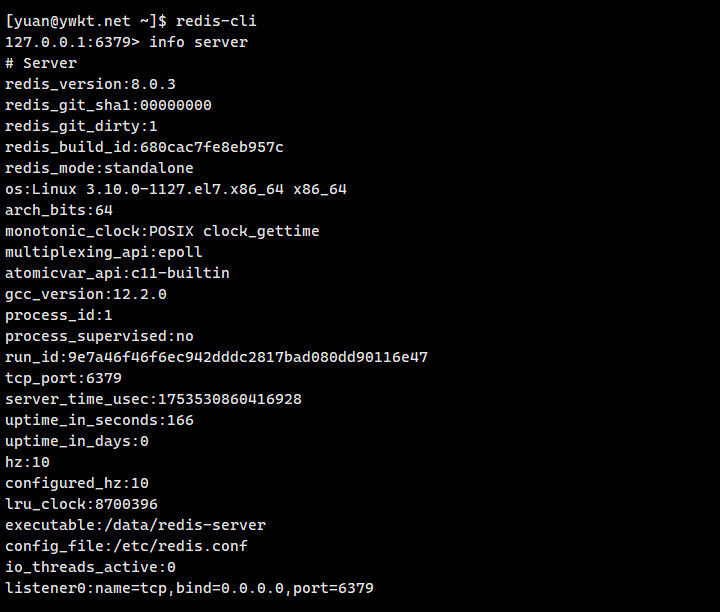Click the multiplexing_api:epoll line
This screenshot has width=720, height=612.
tap(104, 252)
